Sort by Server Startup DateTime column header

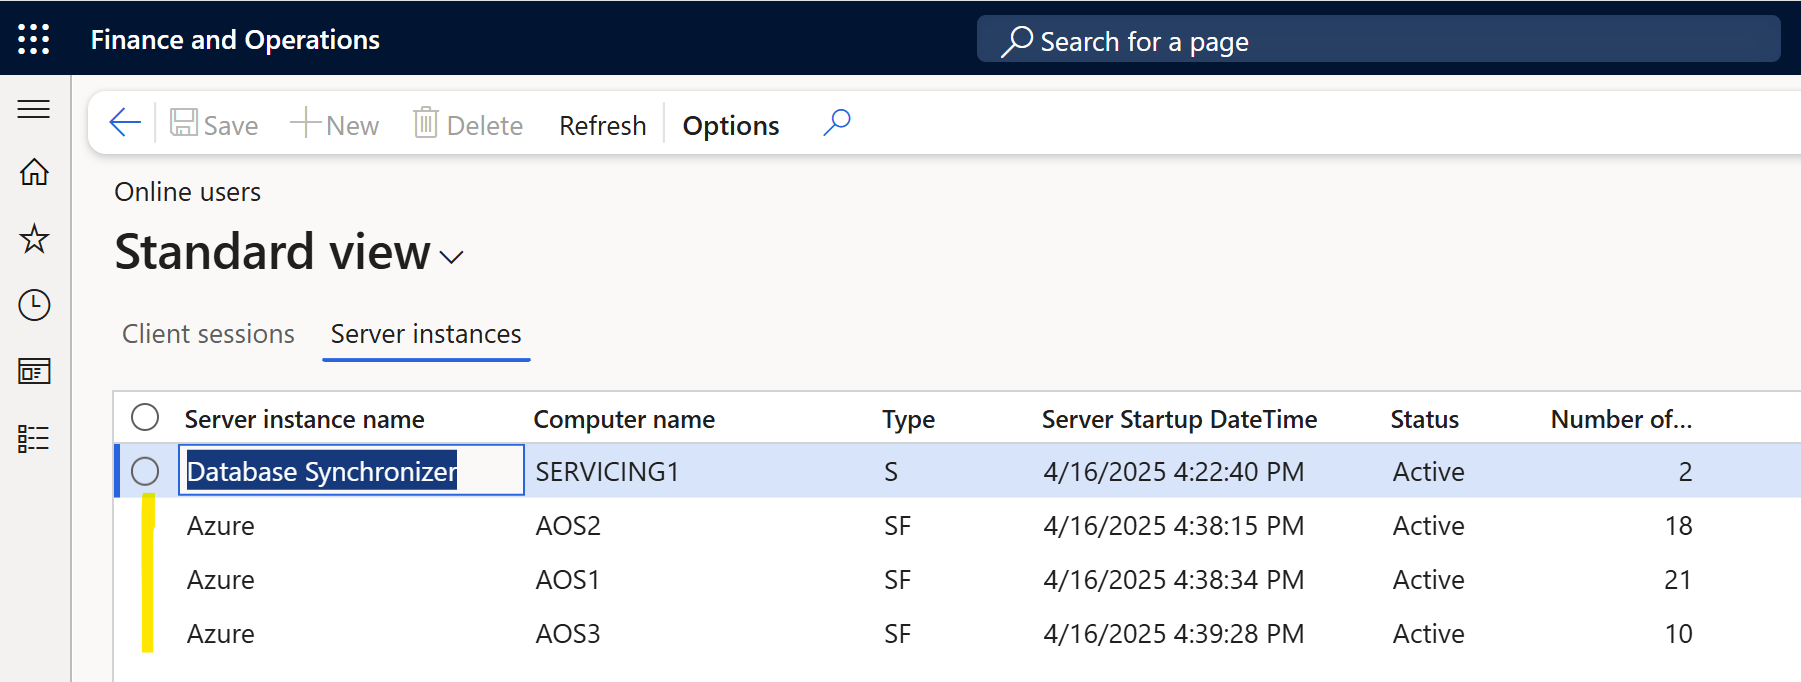[x=1179, y=419]
